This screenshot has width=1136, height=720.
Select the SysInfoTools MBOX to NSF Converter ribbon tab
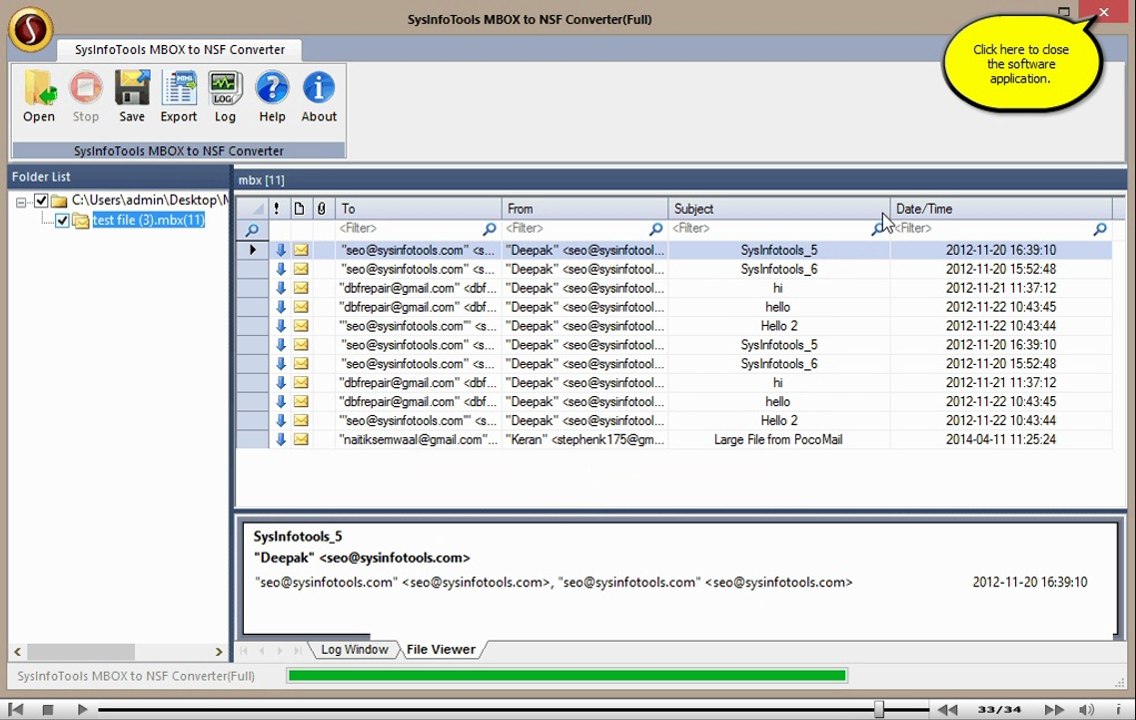[x=180, y=49]
